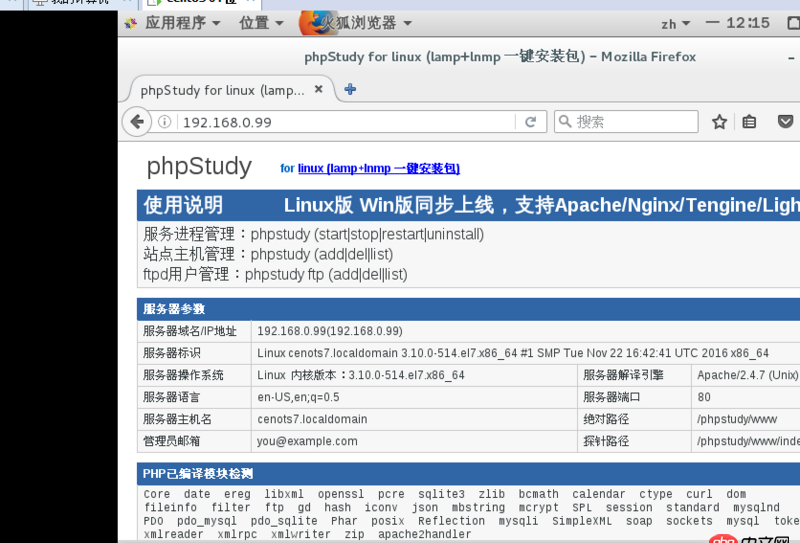Bookmark this page with the star icon
800x543 pixels.
(x=719, y=122)
